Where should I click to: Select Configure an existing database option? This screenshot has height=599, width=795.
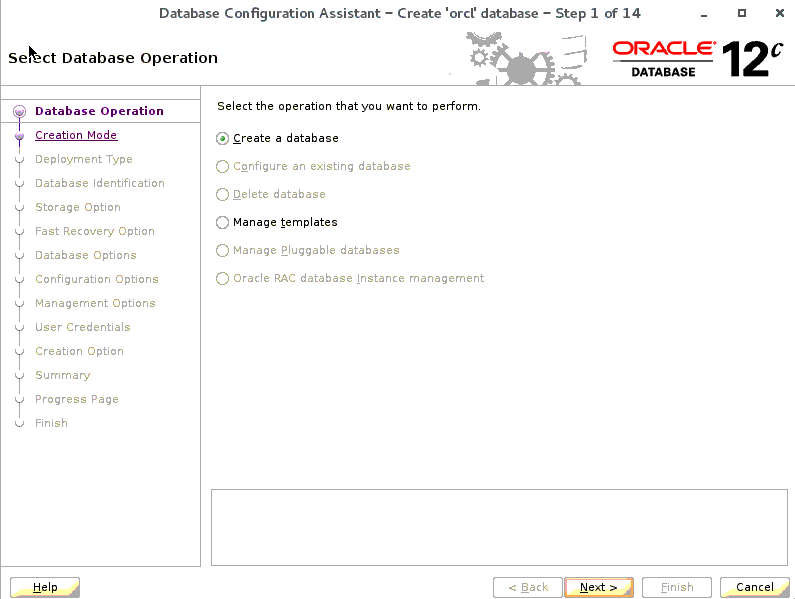pyautogui.click(x=223, y=167)
